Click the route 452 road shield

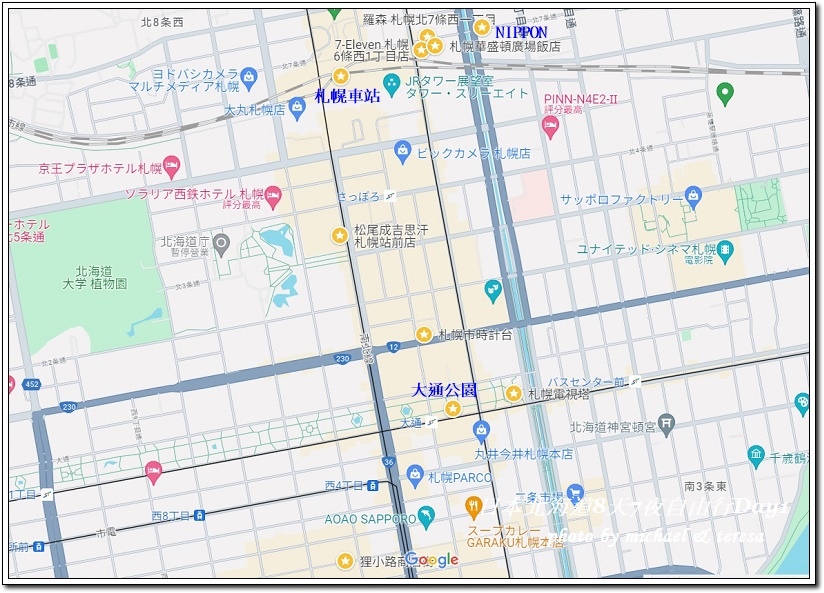point(32,384)
